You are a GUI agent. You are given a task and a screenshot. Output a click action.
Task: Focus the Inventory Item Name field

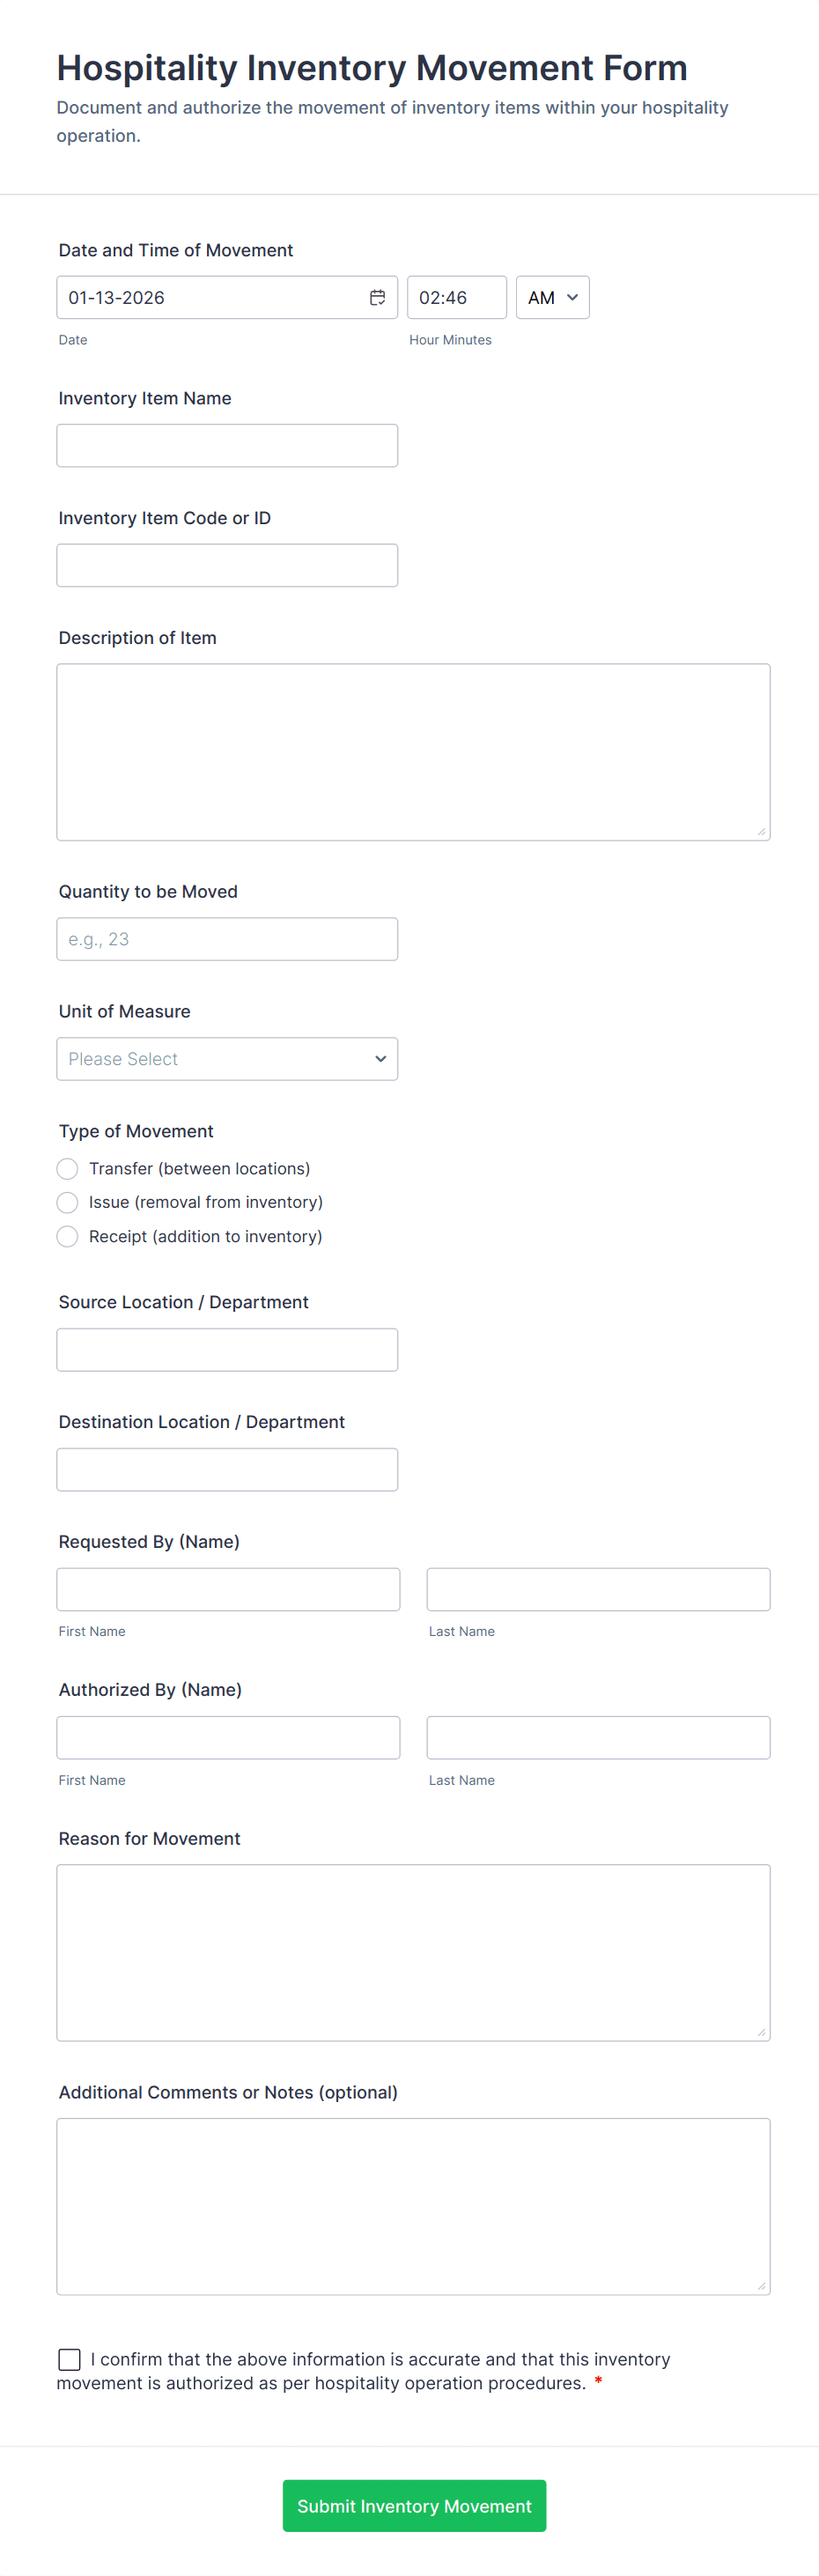pyautogui.click(x=227, y=446)
